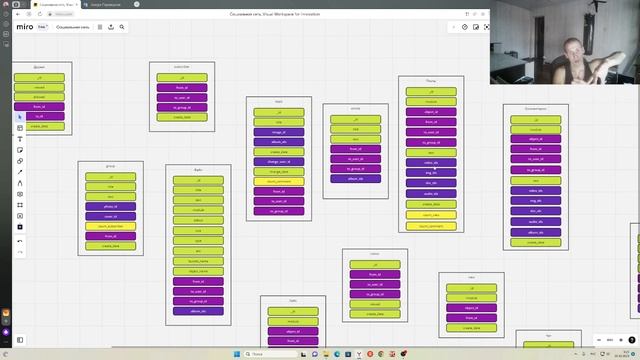The width and height of the screenshot is (640, 360).
Task: Select the Sticky note tool
Action: coord(20,150)
